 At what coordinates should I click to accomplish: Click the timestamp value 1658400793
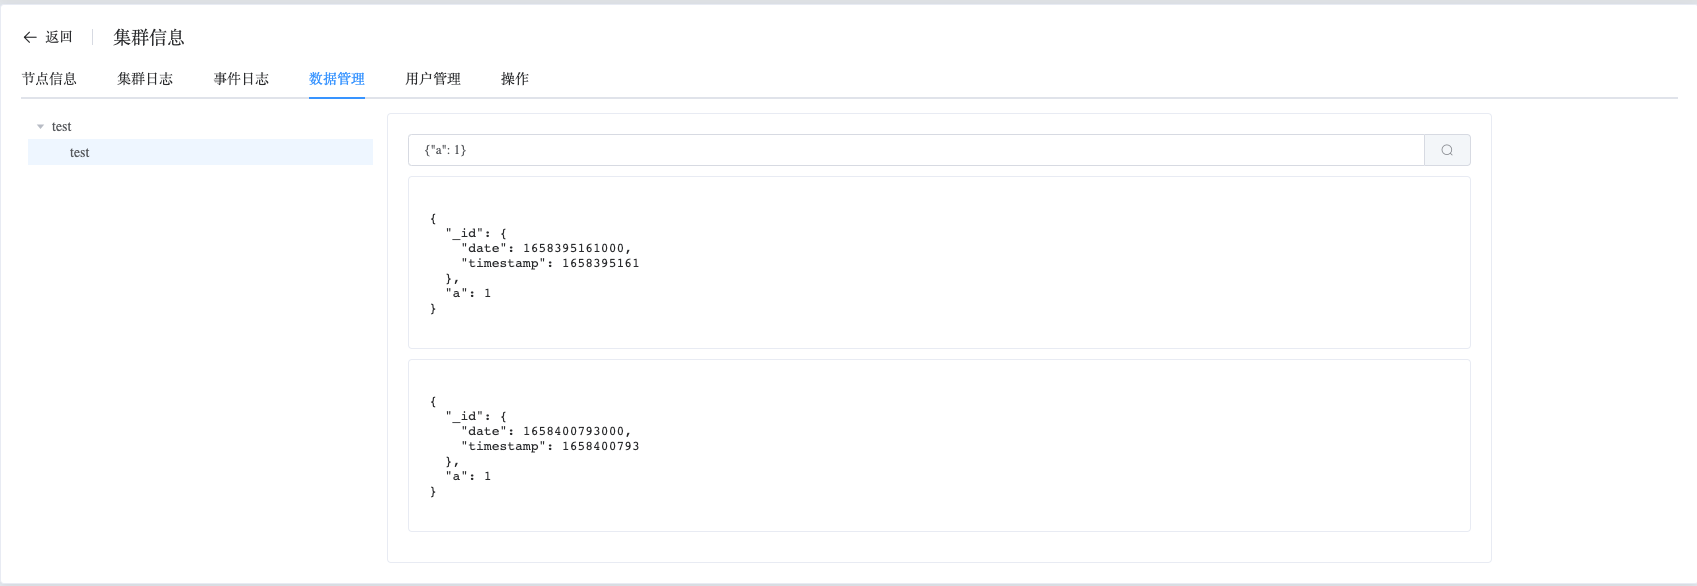(600, 446)
